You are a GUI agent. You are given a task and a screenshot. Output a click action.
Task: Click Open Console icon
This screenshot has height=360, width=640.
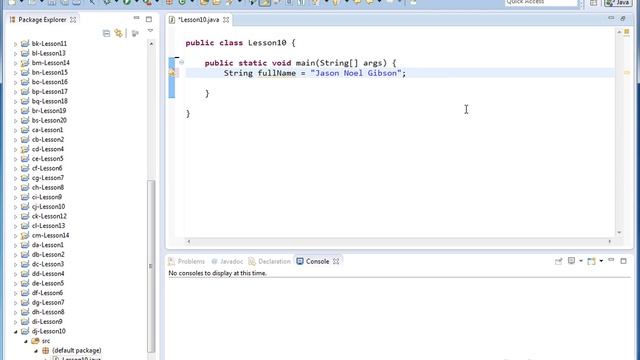click(591, 261)
